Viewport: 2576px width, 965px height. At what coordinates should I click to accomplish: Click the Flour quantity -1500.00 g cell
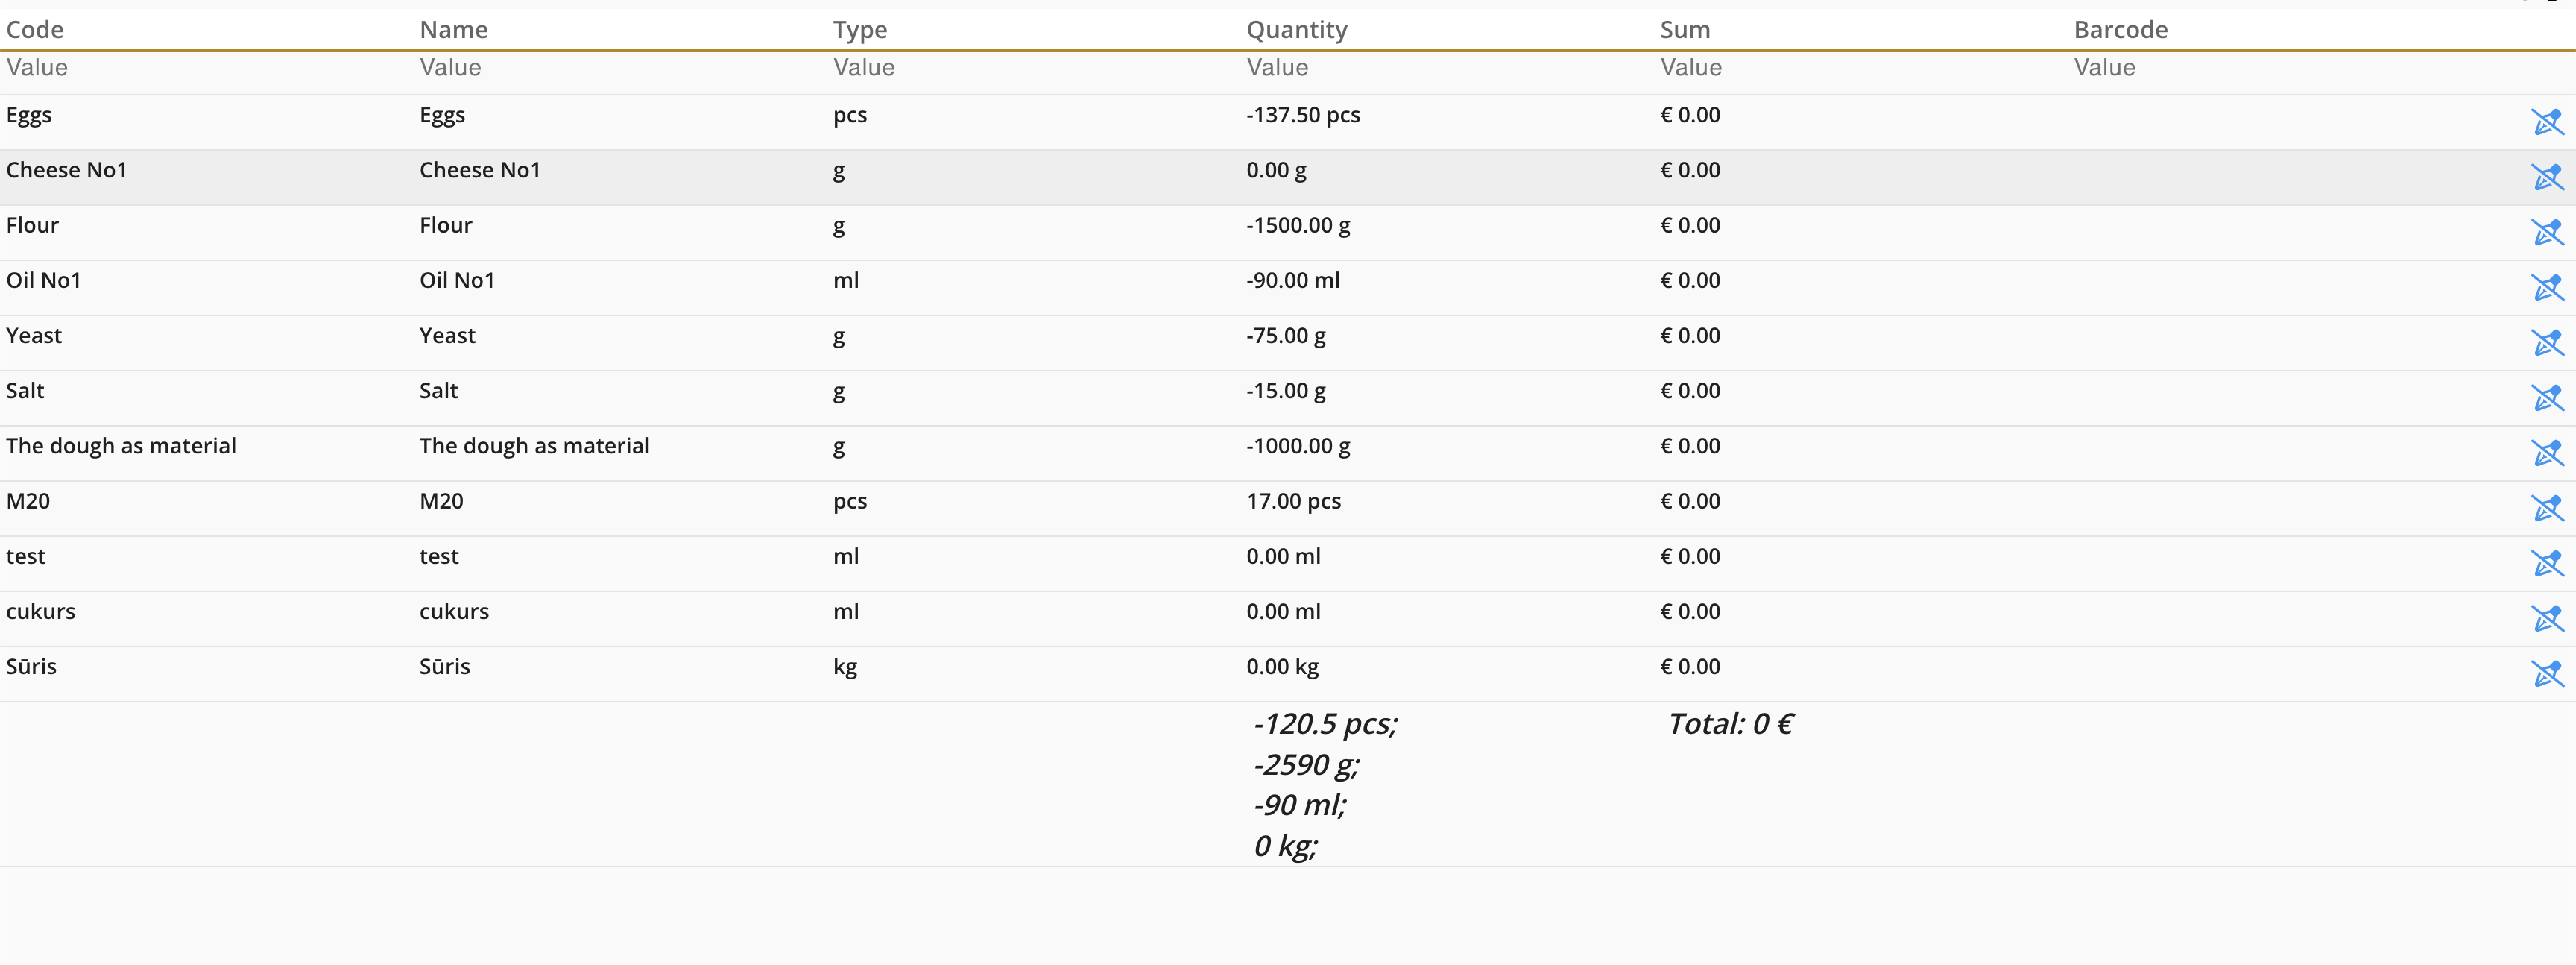pyautogui.click(x=1298, y=226)
